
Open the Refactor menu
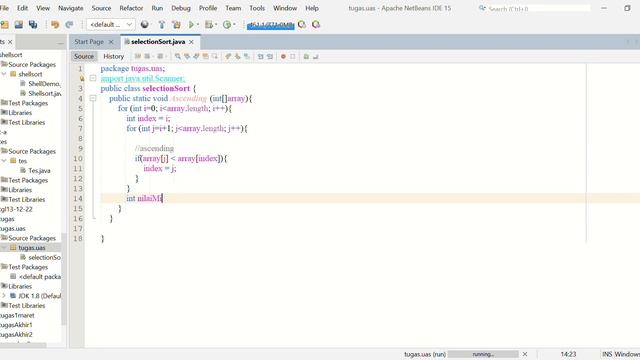pyautogui.click(x=131, y=8)
